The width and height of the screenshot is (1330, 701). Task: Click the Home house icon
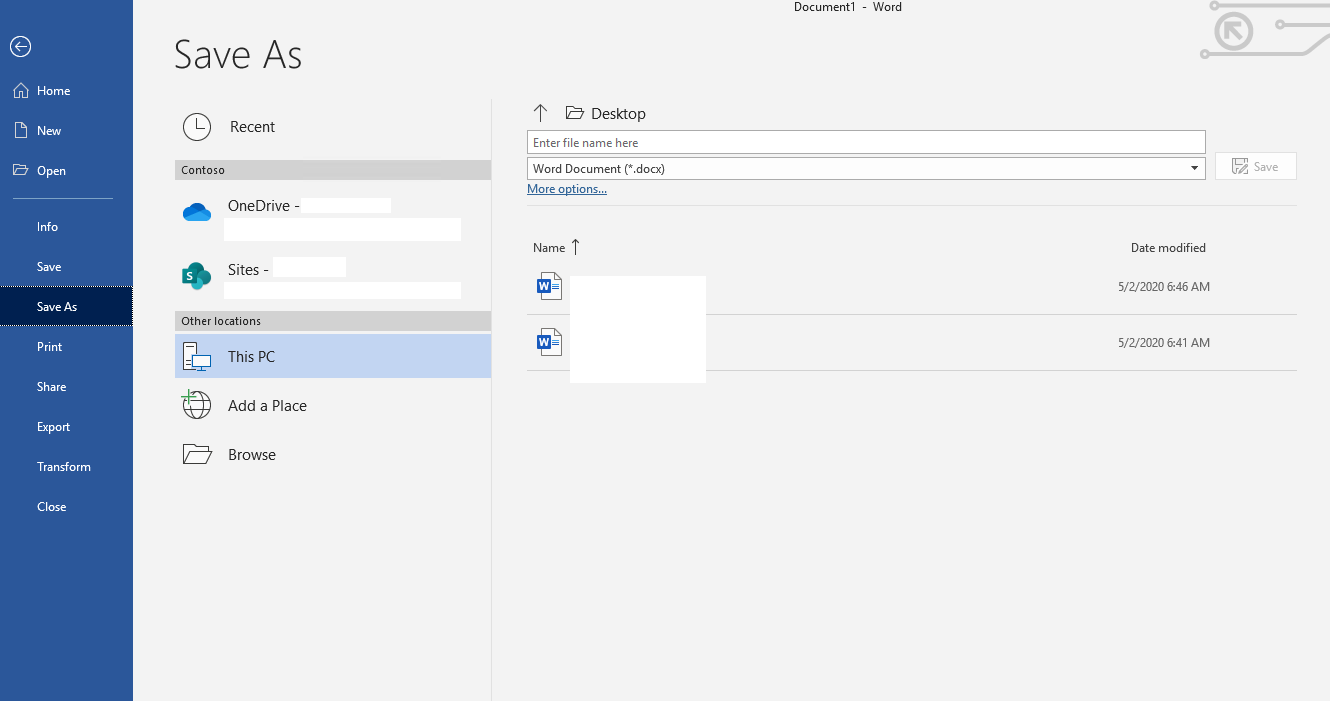point(20,90)
